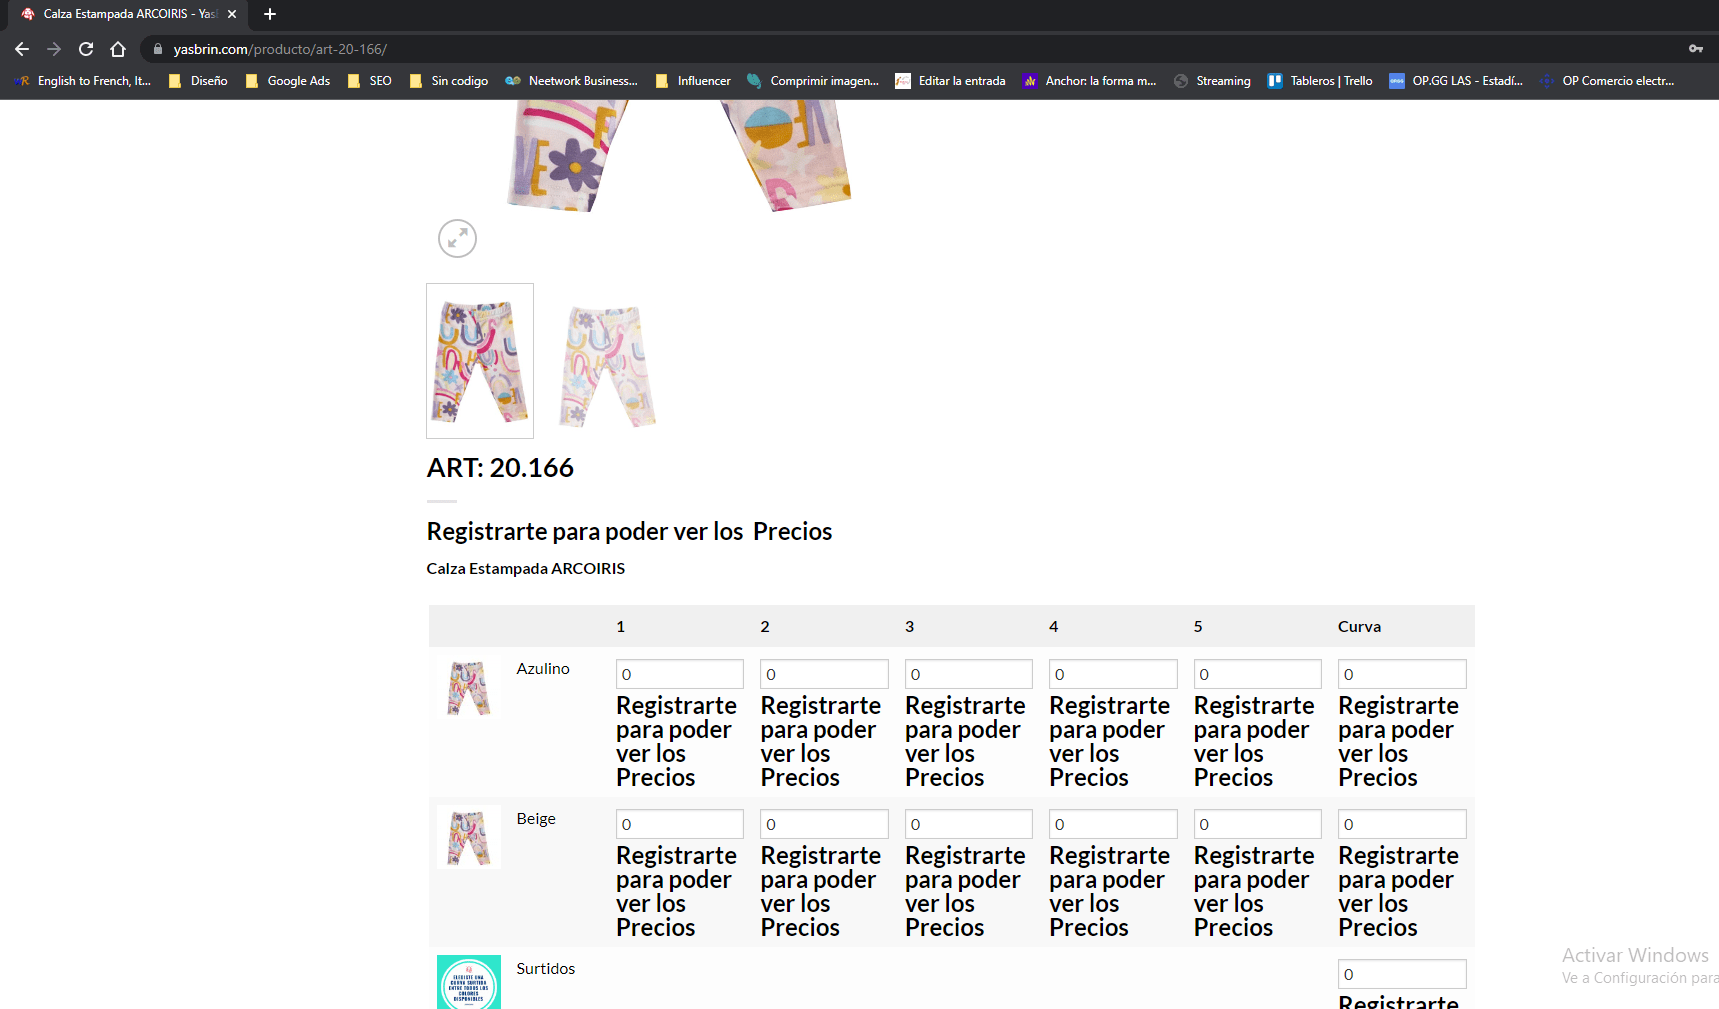Open the Anchor bookmark
This screenshot has height=1009, width=1719.
click(1090, 81)
